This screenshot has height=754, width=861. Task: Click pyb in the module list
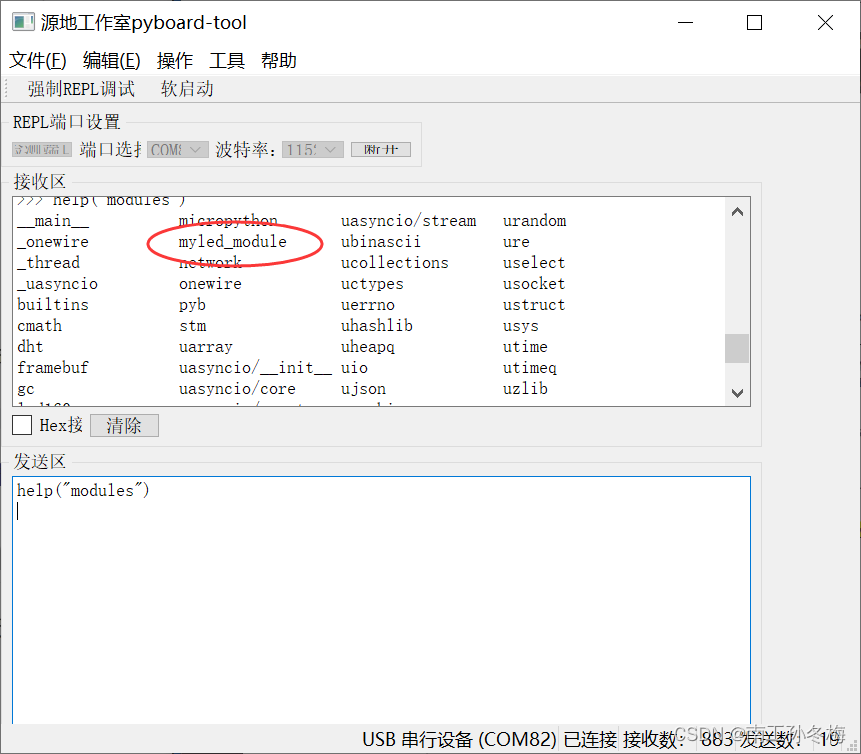point(192,305)
